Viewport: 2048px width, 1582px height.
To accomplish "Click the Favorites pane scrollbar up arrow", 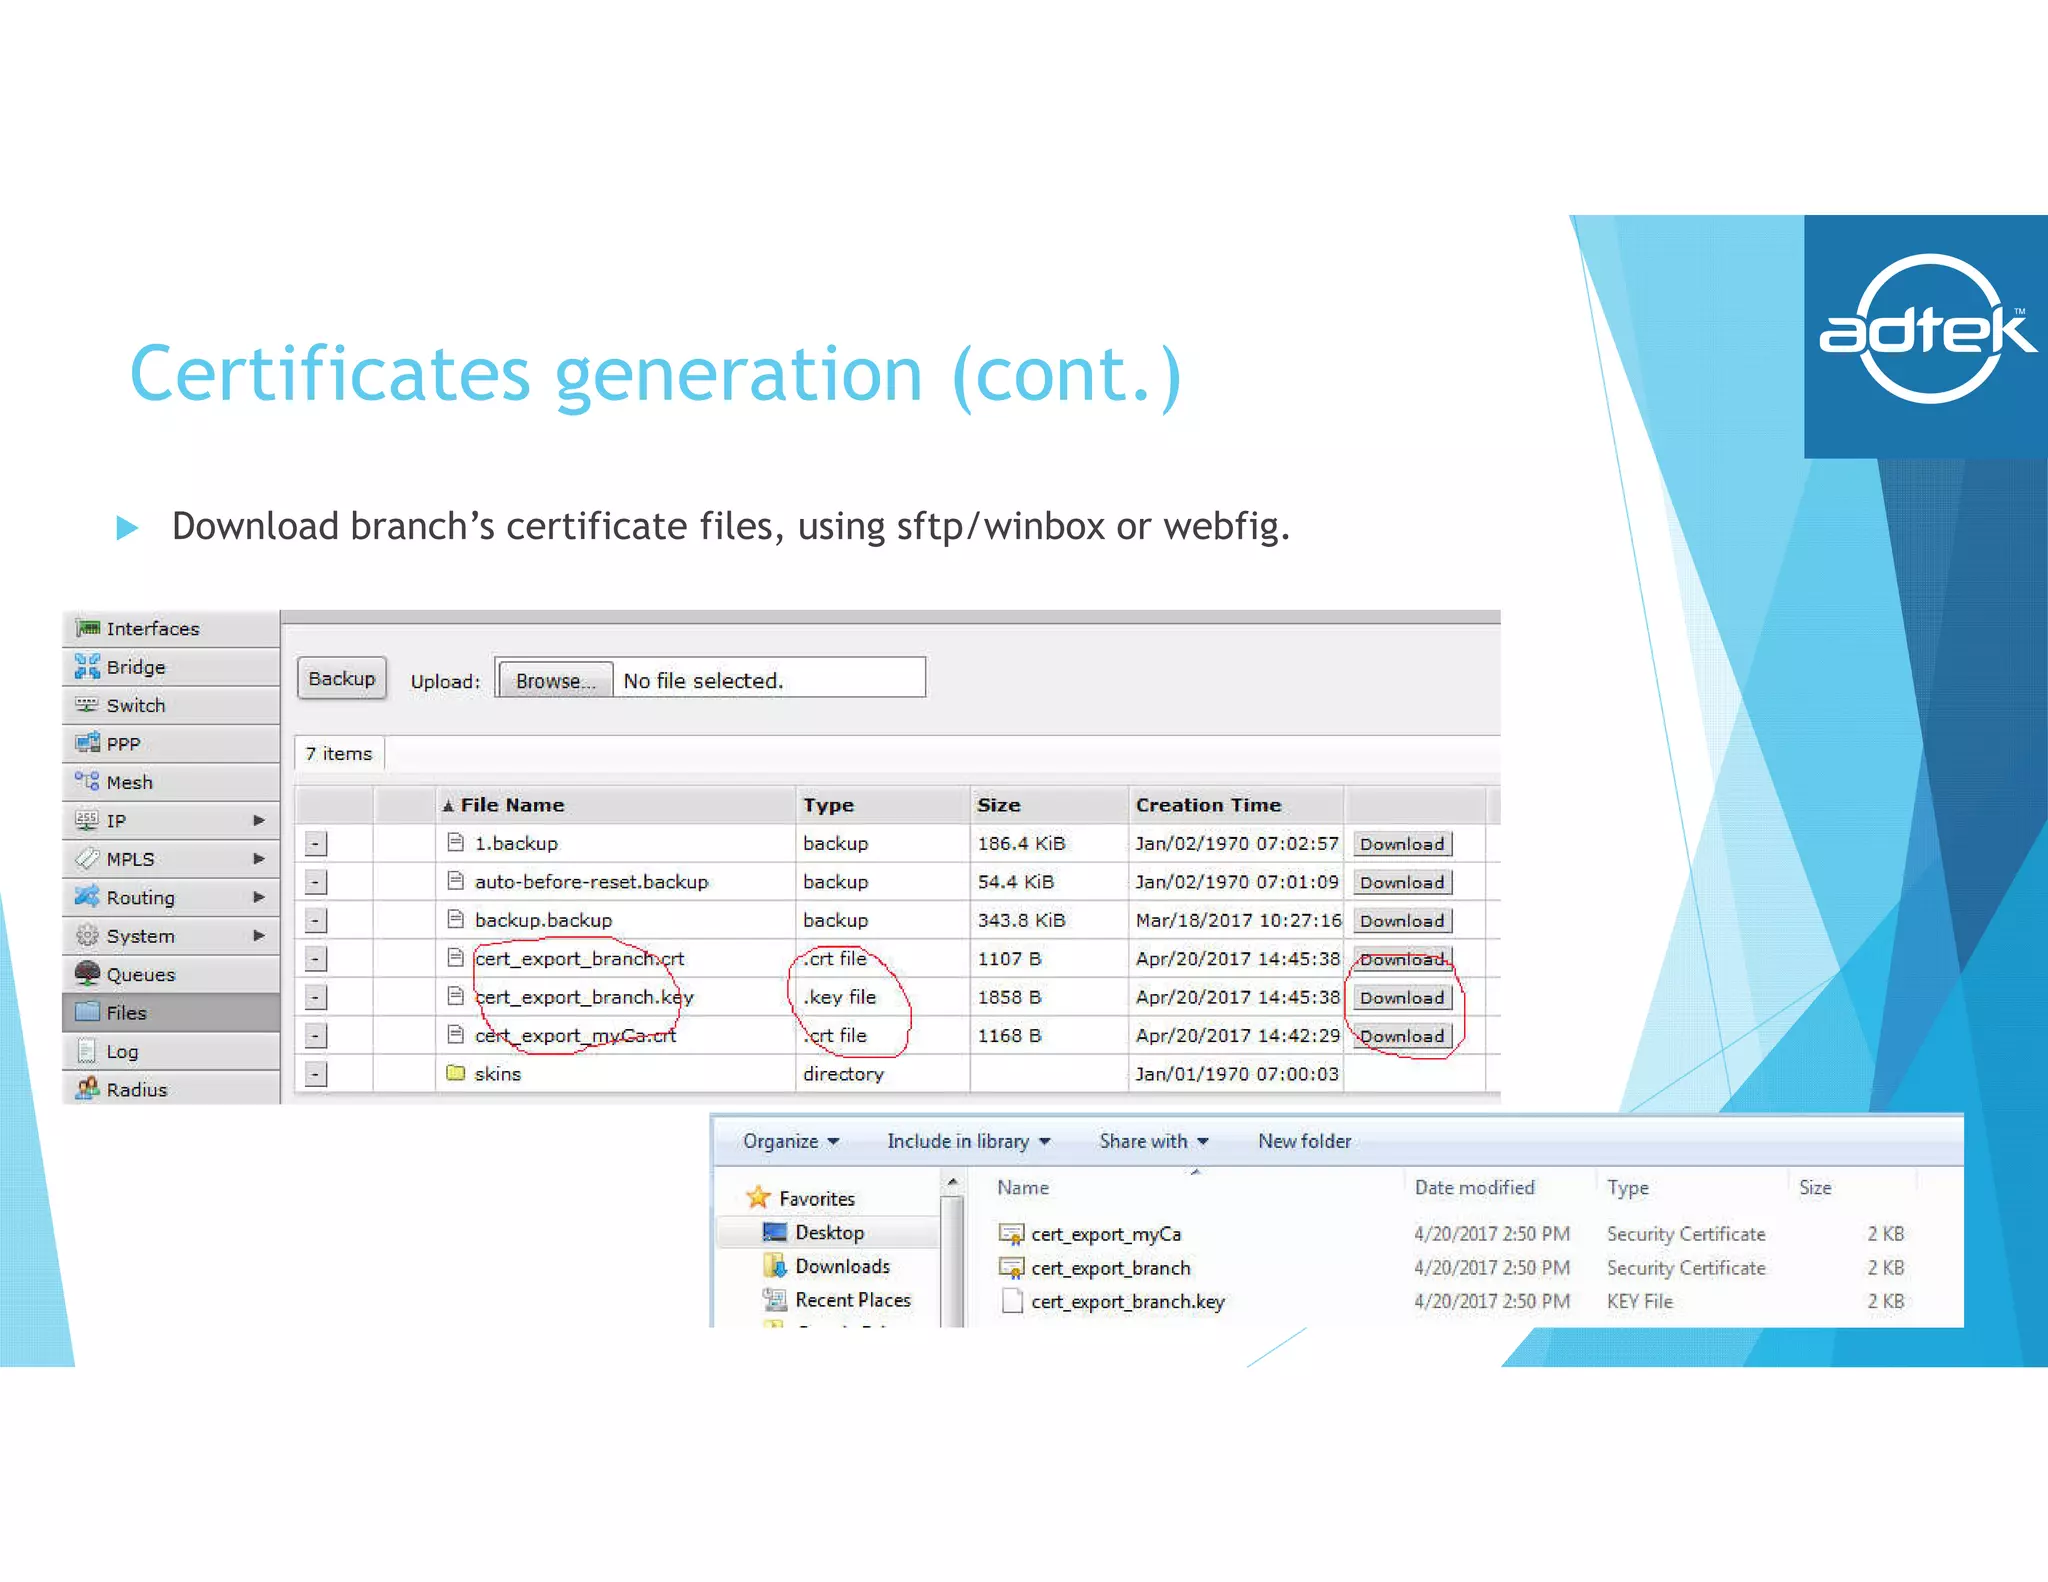I will click(952, 1183).
